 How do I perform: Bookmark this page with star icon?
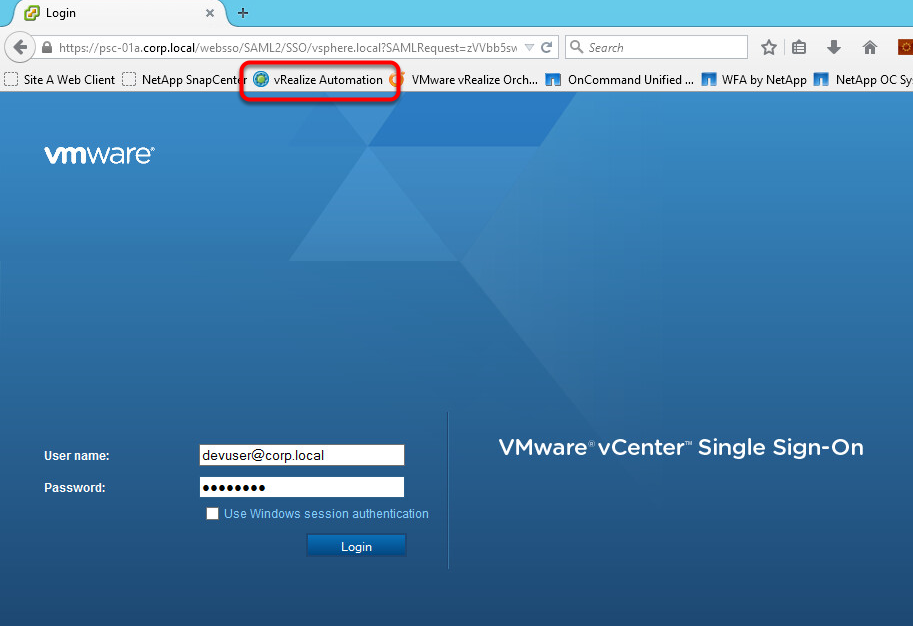[769, 47]
